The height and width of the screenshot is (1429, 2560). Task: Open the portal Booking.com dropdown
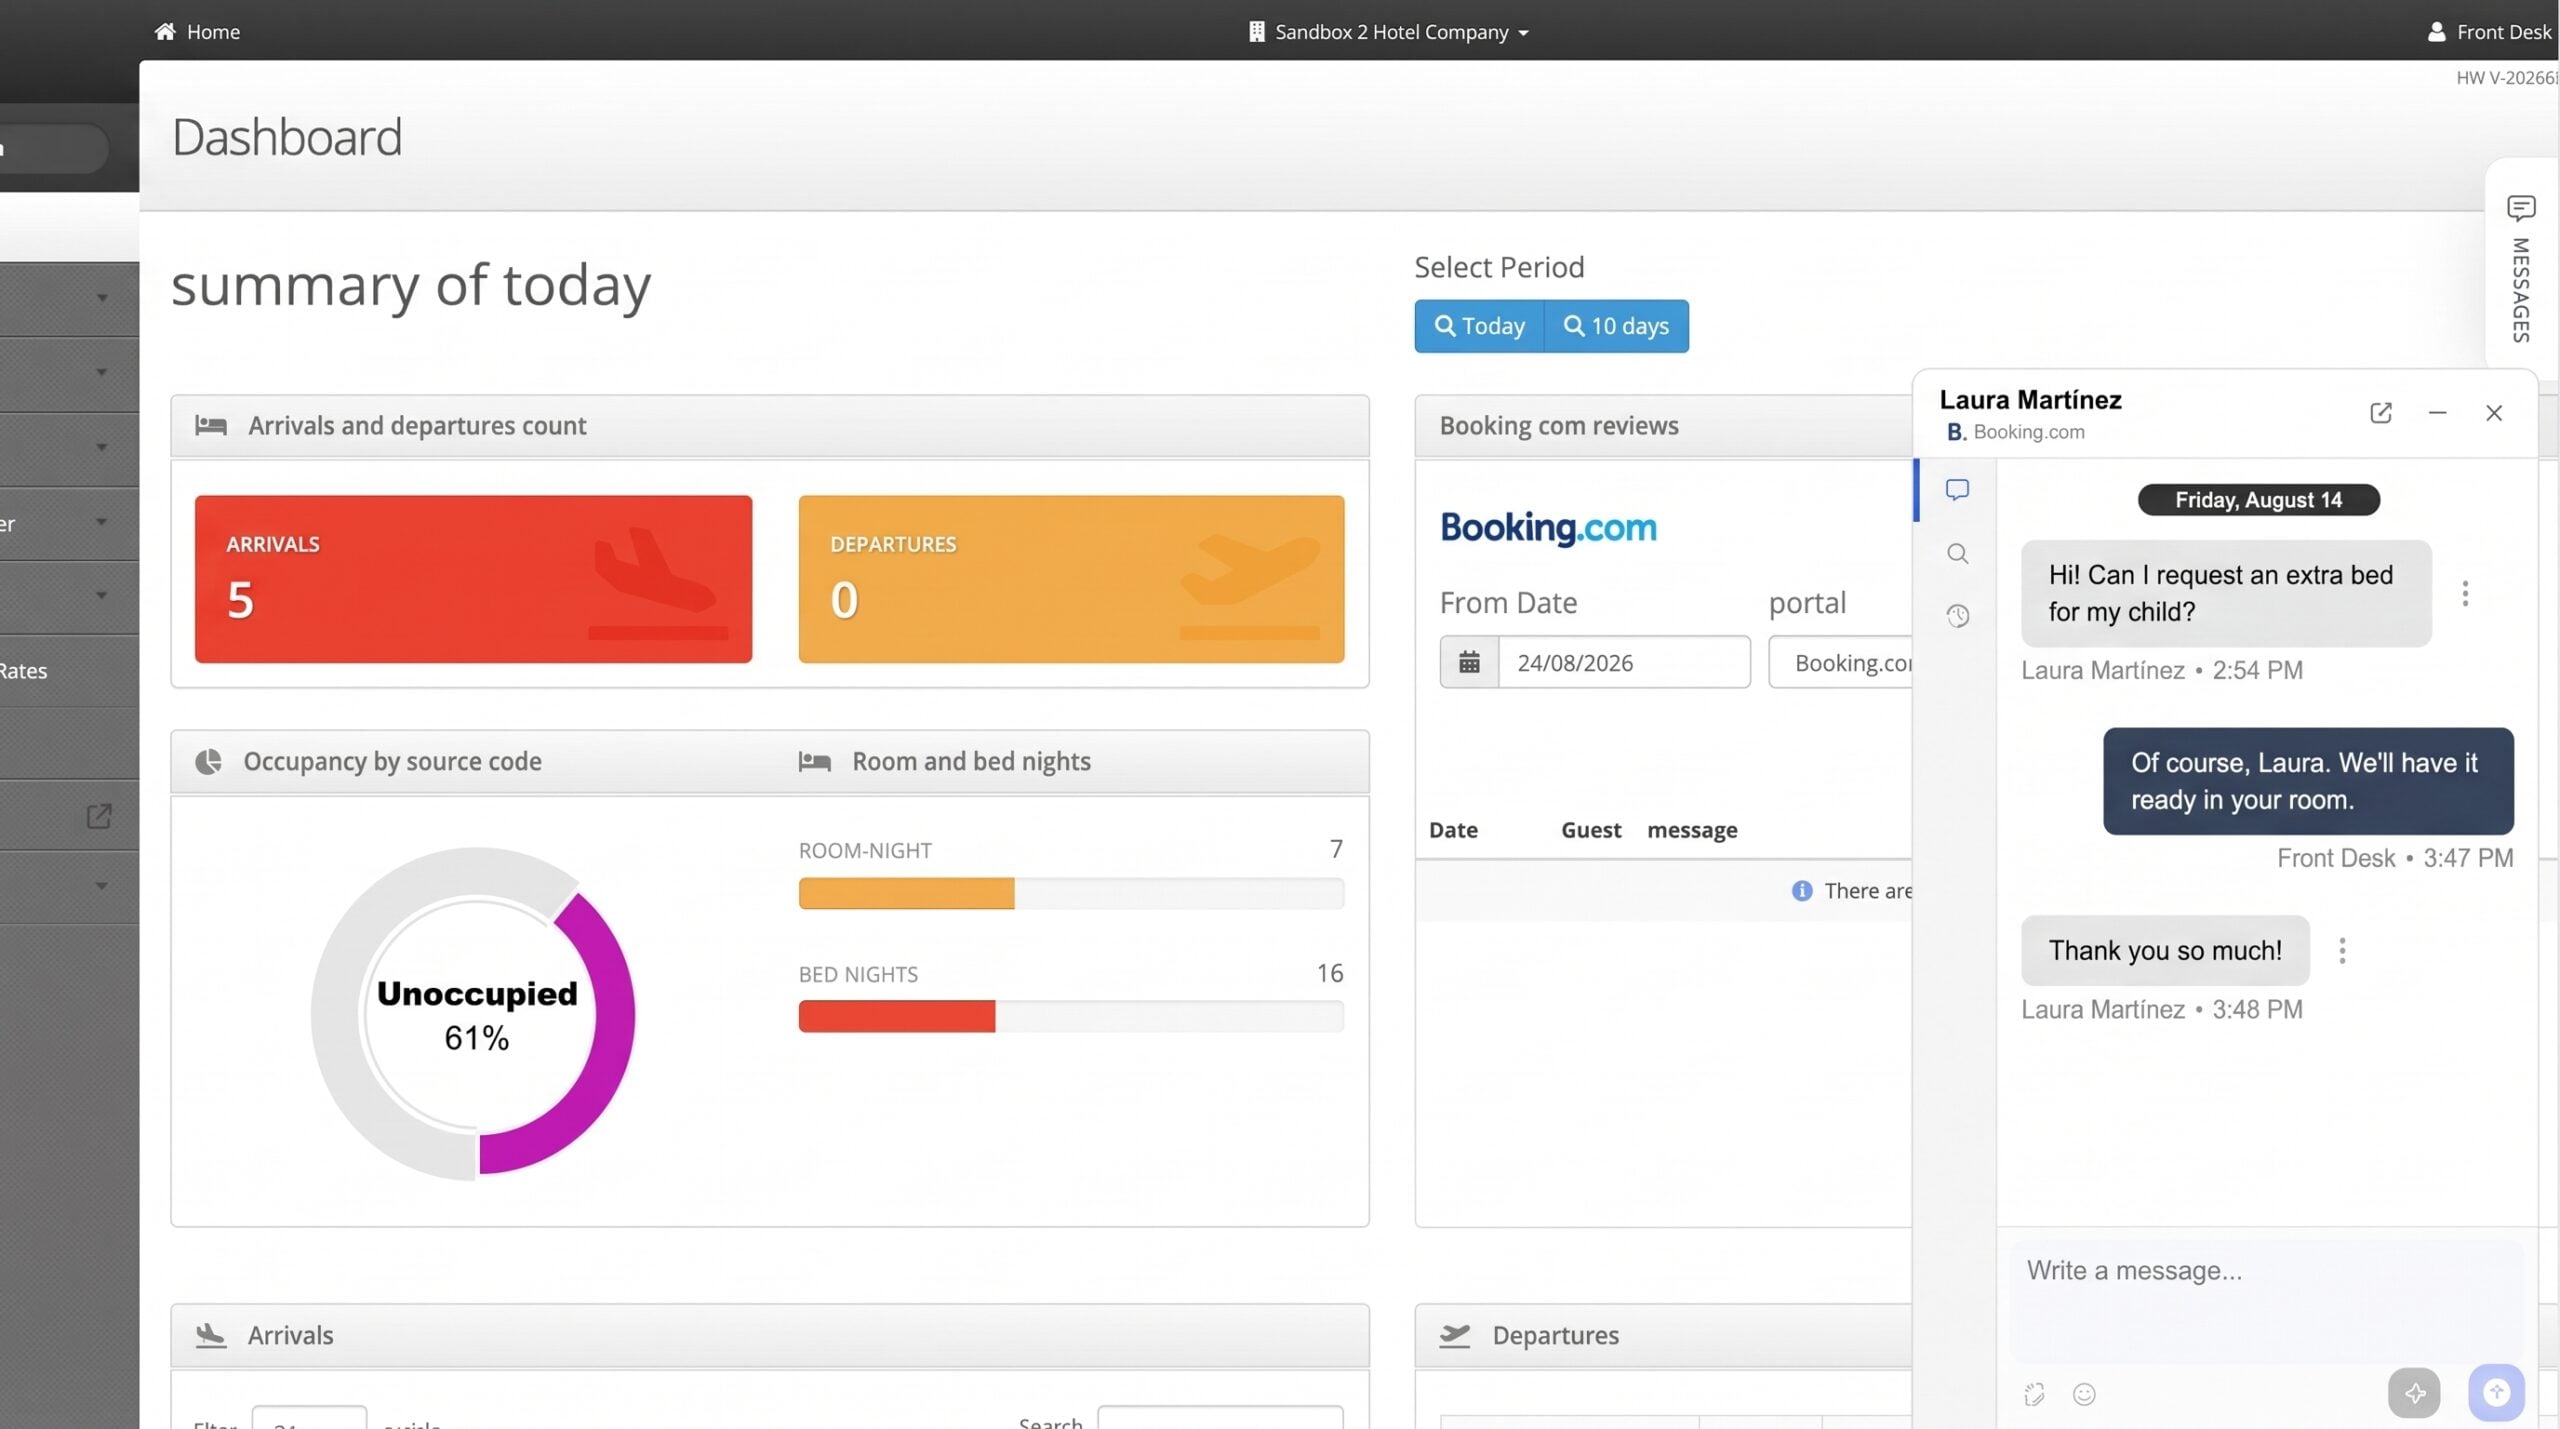click(x=1840, y=662)
